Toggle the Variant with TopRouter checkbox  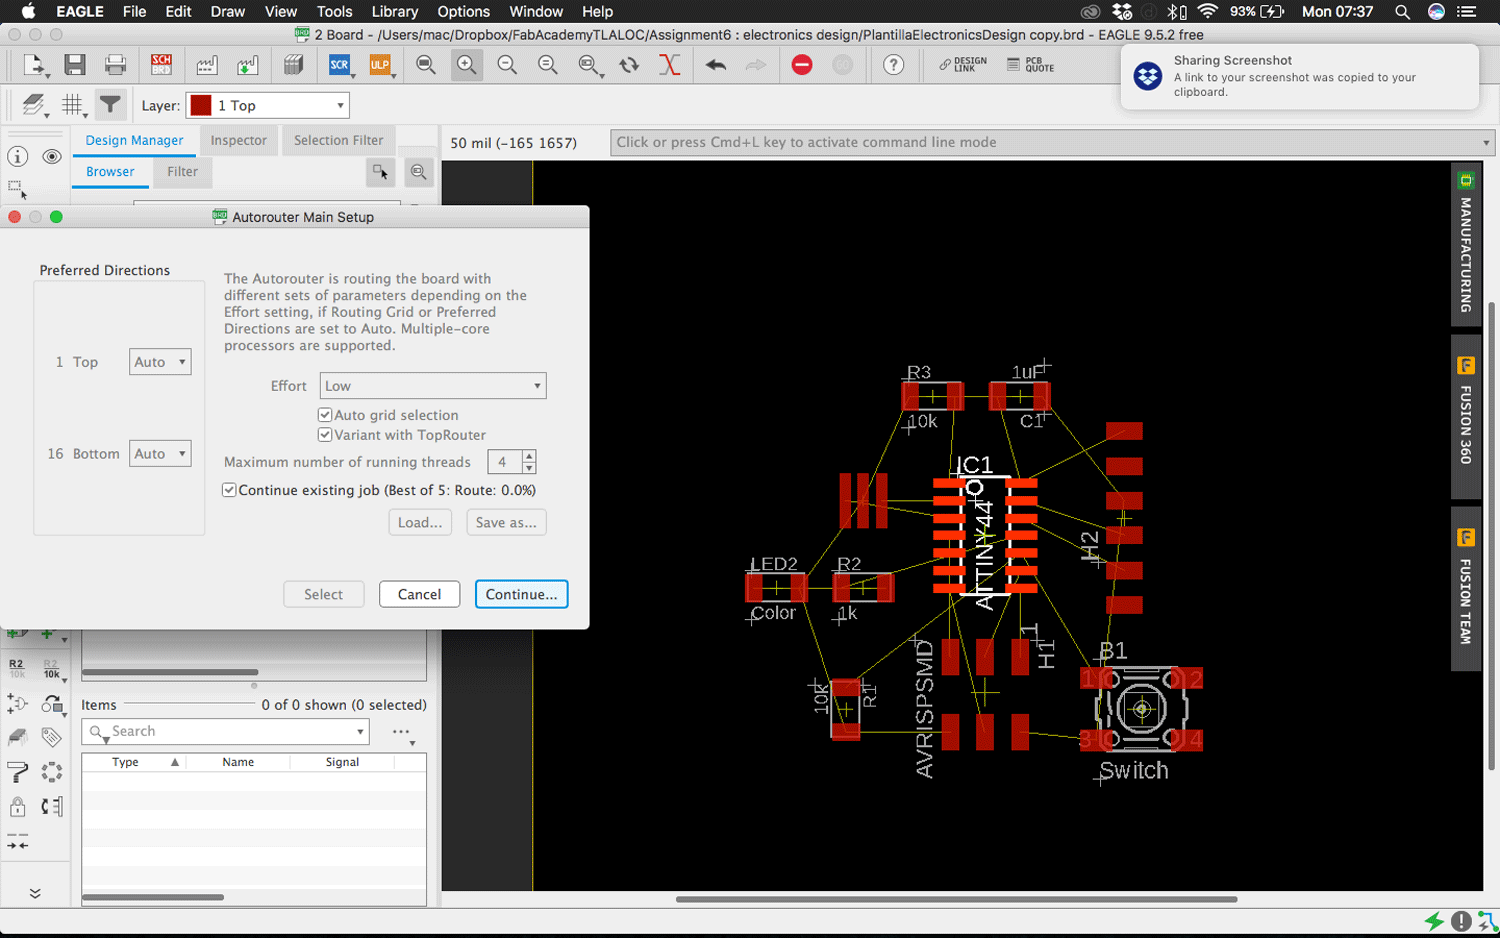point(325,435)
